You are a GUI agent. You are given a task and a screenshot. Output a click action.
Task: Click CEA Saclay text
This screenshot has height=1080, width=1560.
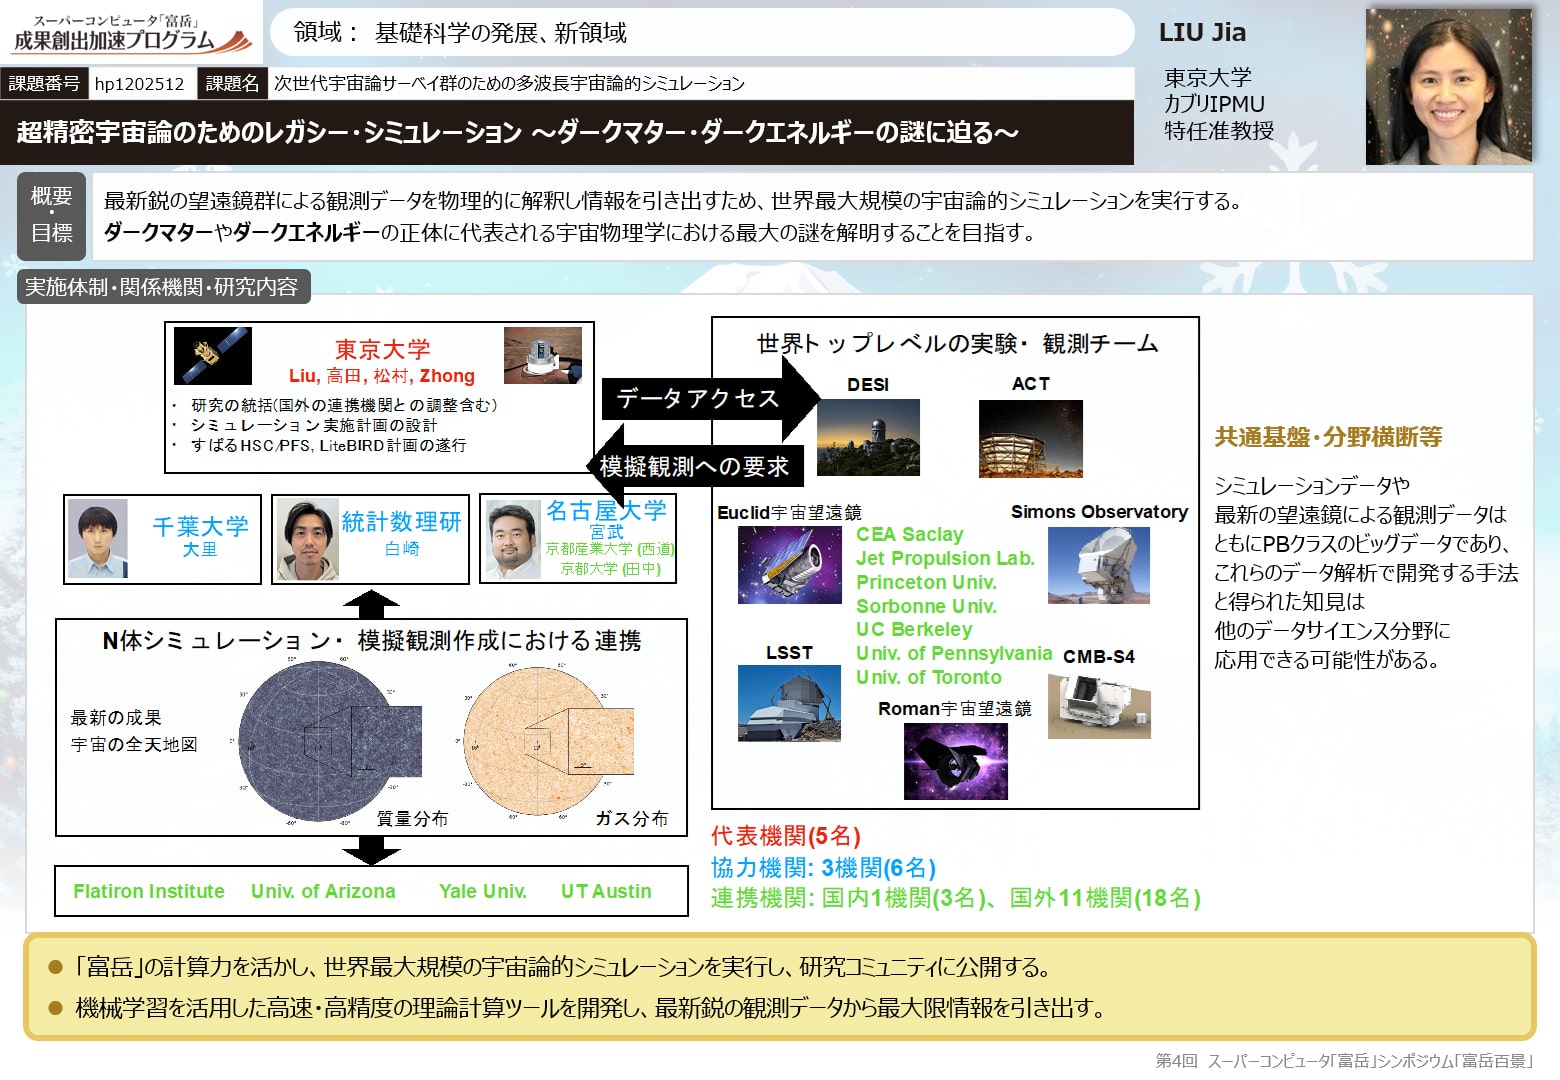910,534
